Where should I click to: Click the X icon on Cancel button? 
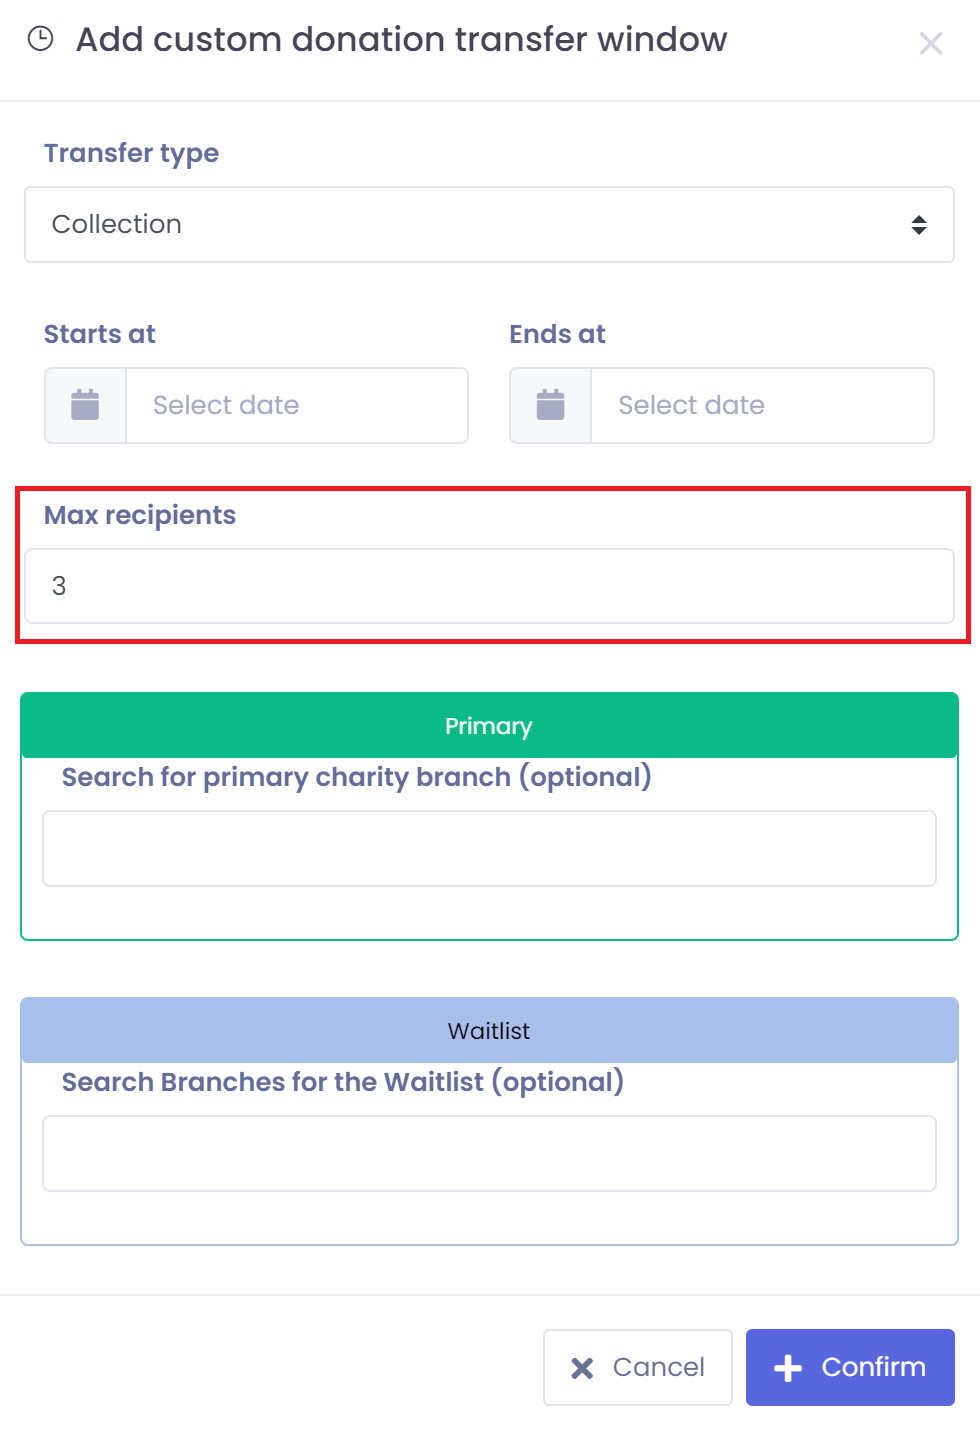[x=582, y=1368]
